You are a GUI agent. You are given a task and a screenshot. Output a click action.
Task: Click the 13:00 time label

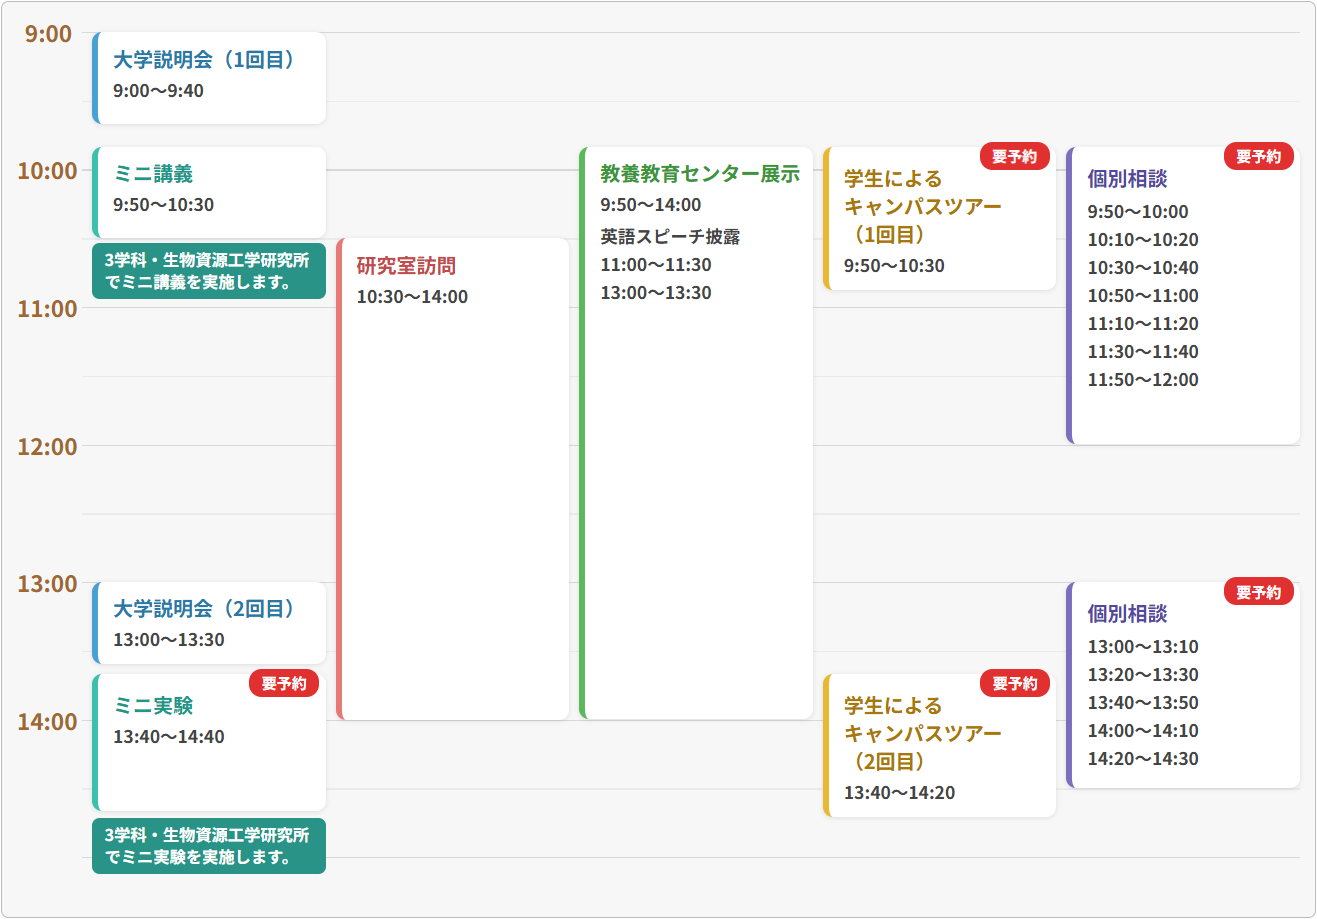[x=47, y=584]
